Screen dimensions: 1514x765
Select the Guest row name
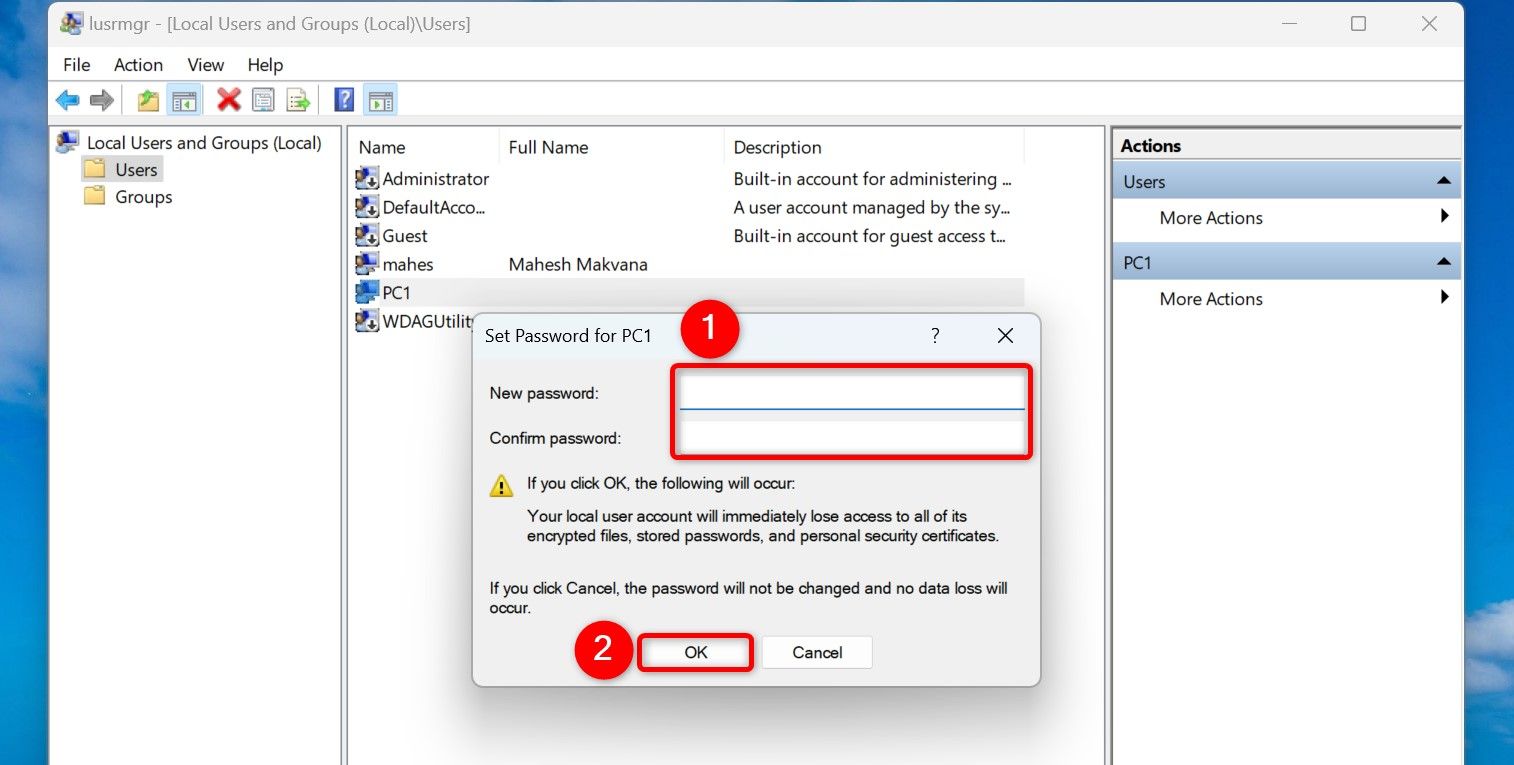click(405, 236)
